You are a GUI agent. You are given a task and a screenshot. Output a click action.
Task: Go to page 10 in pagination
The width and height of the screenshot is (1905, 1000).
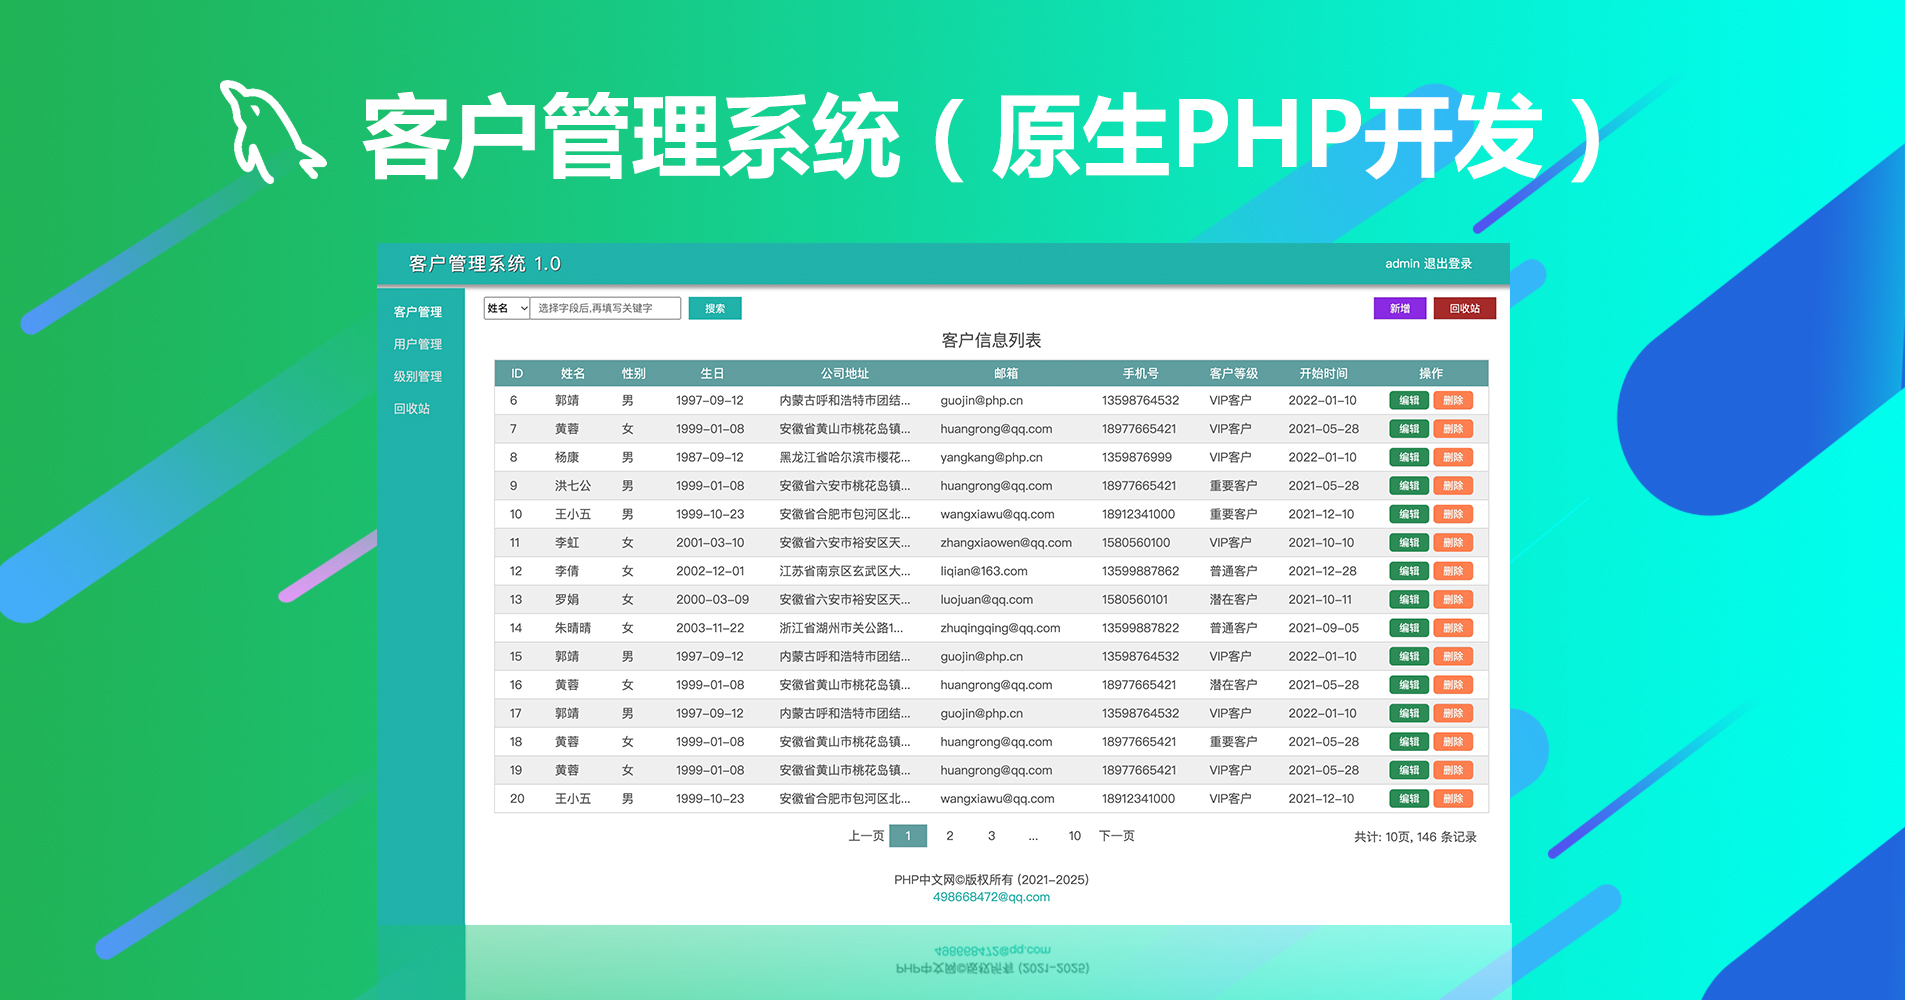tap(1075, 836)
